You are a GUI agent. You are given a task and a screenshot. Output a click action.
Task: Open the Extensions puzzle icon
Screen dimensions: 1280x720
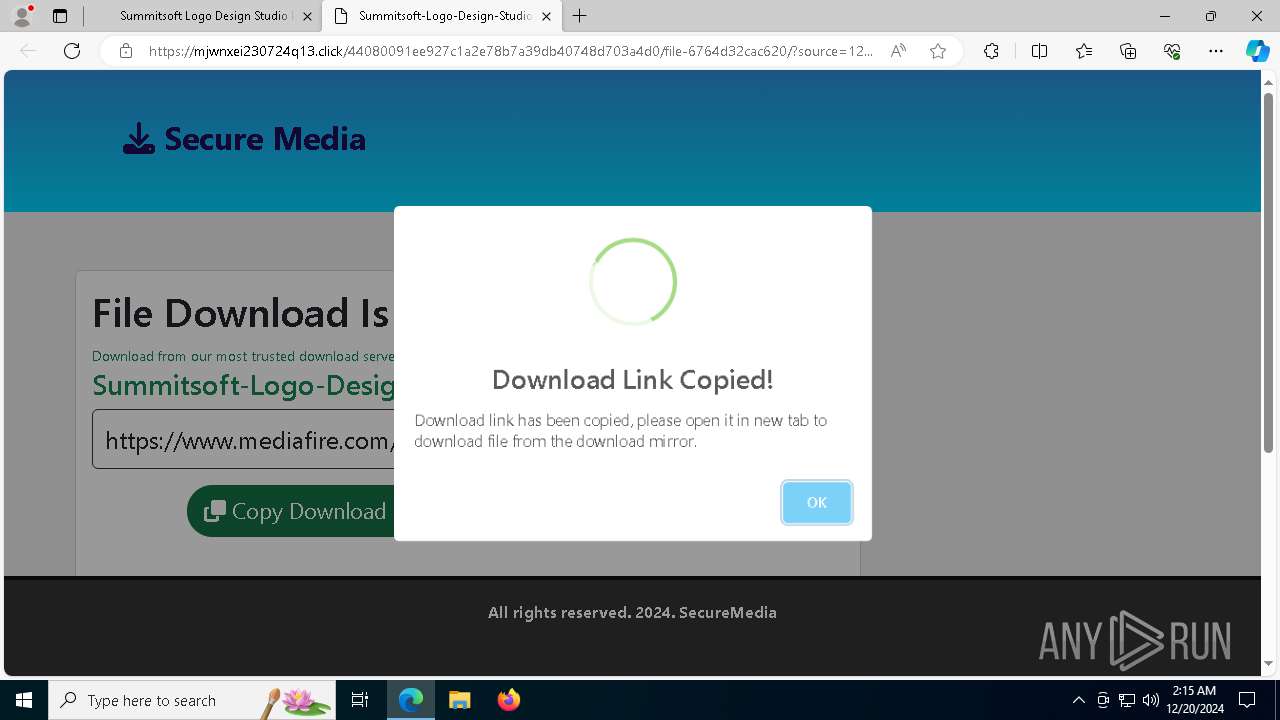(x=991, y=51)
